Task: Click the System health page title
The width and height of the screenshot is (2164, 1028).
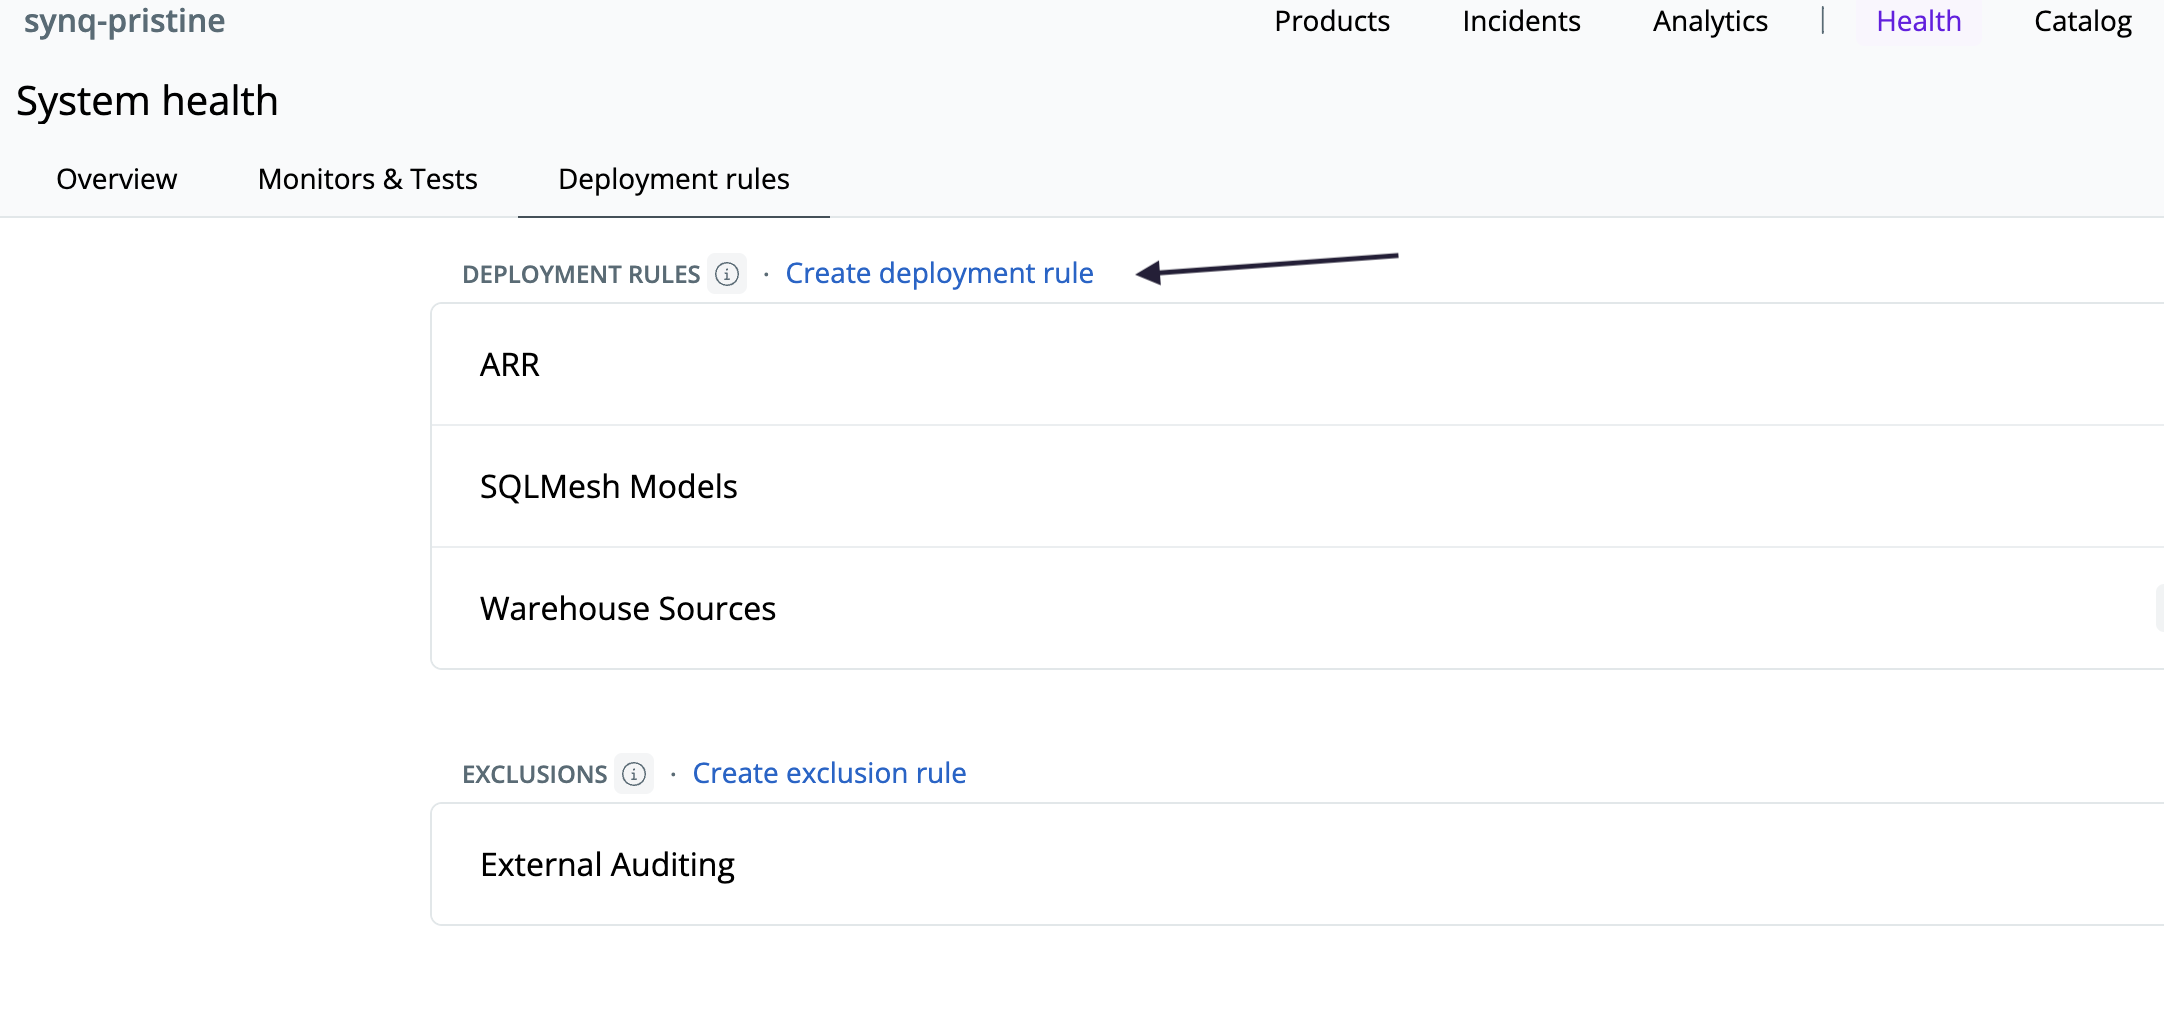Action: click(x=147, y=101)
